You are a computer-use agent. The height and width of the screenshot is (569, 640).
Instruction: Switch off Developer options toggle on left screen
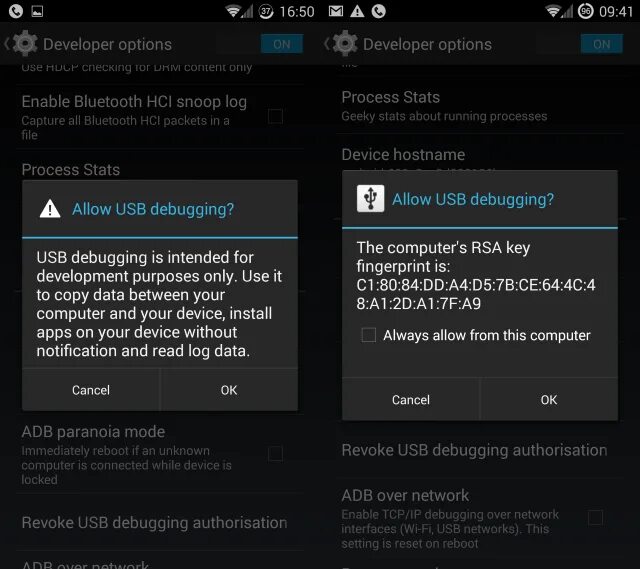282,44
